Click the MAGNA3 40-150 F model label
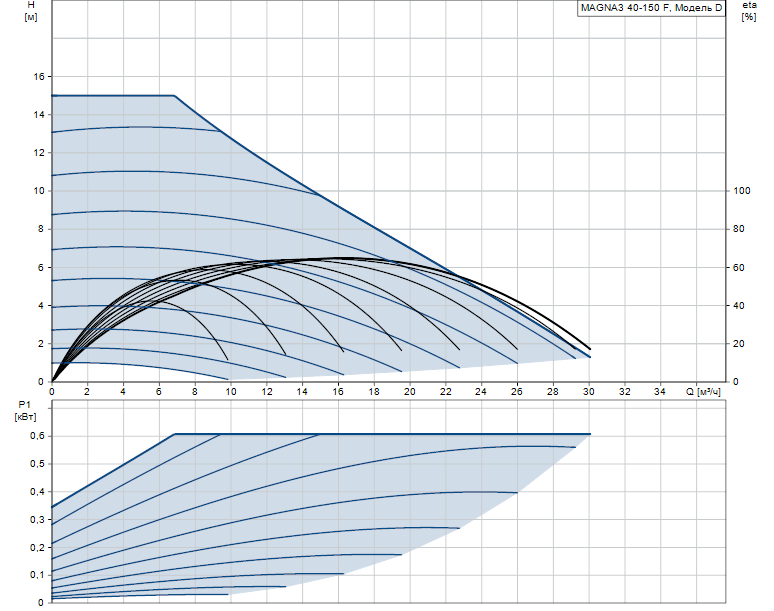Image resolution: width=774 pixels, height=611 pixels. 651,8
